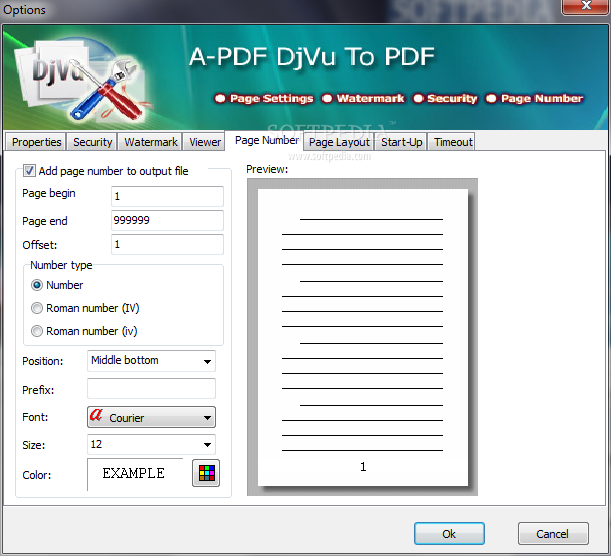Click the EXAMPLE color sample box
Screen dimensions: 611x556
135,474
